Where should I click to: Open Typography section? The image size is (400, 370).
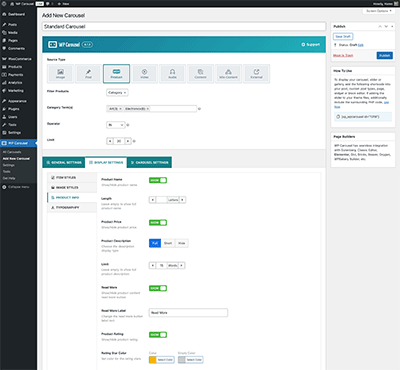click(72, 208)
